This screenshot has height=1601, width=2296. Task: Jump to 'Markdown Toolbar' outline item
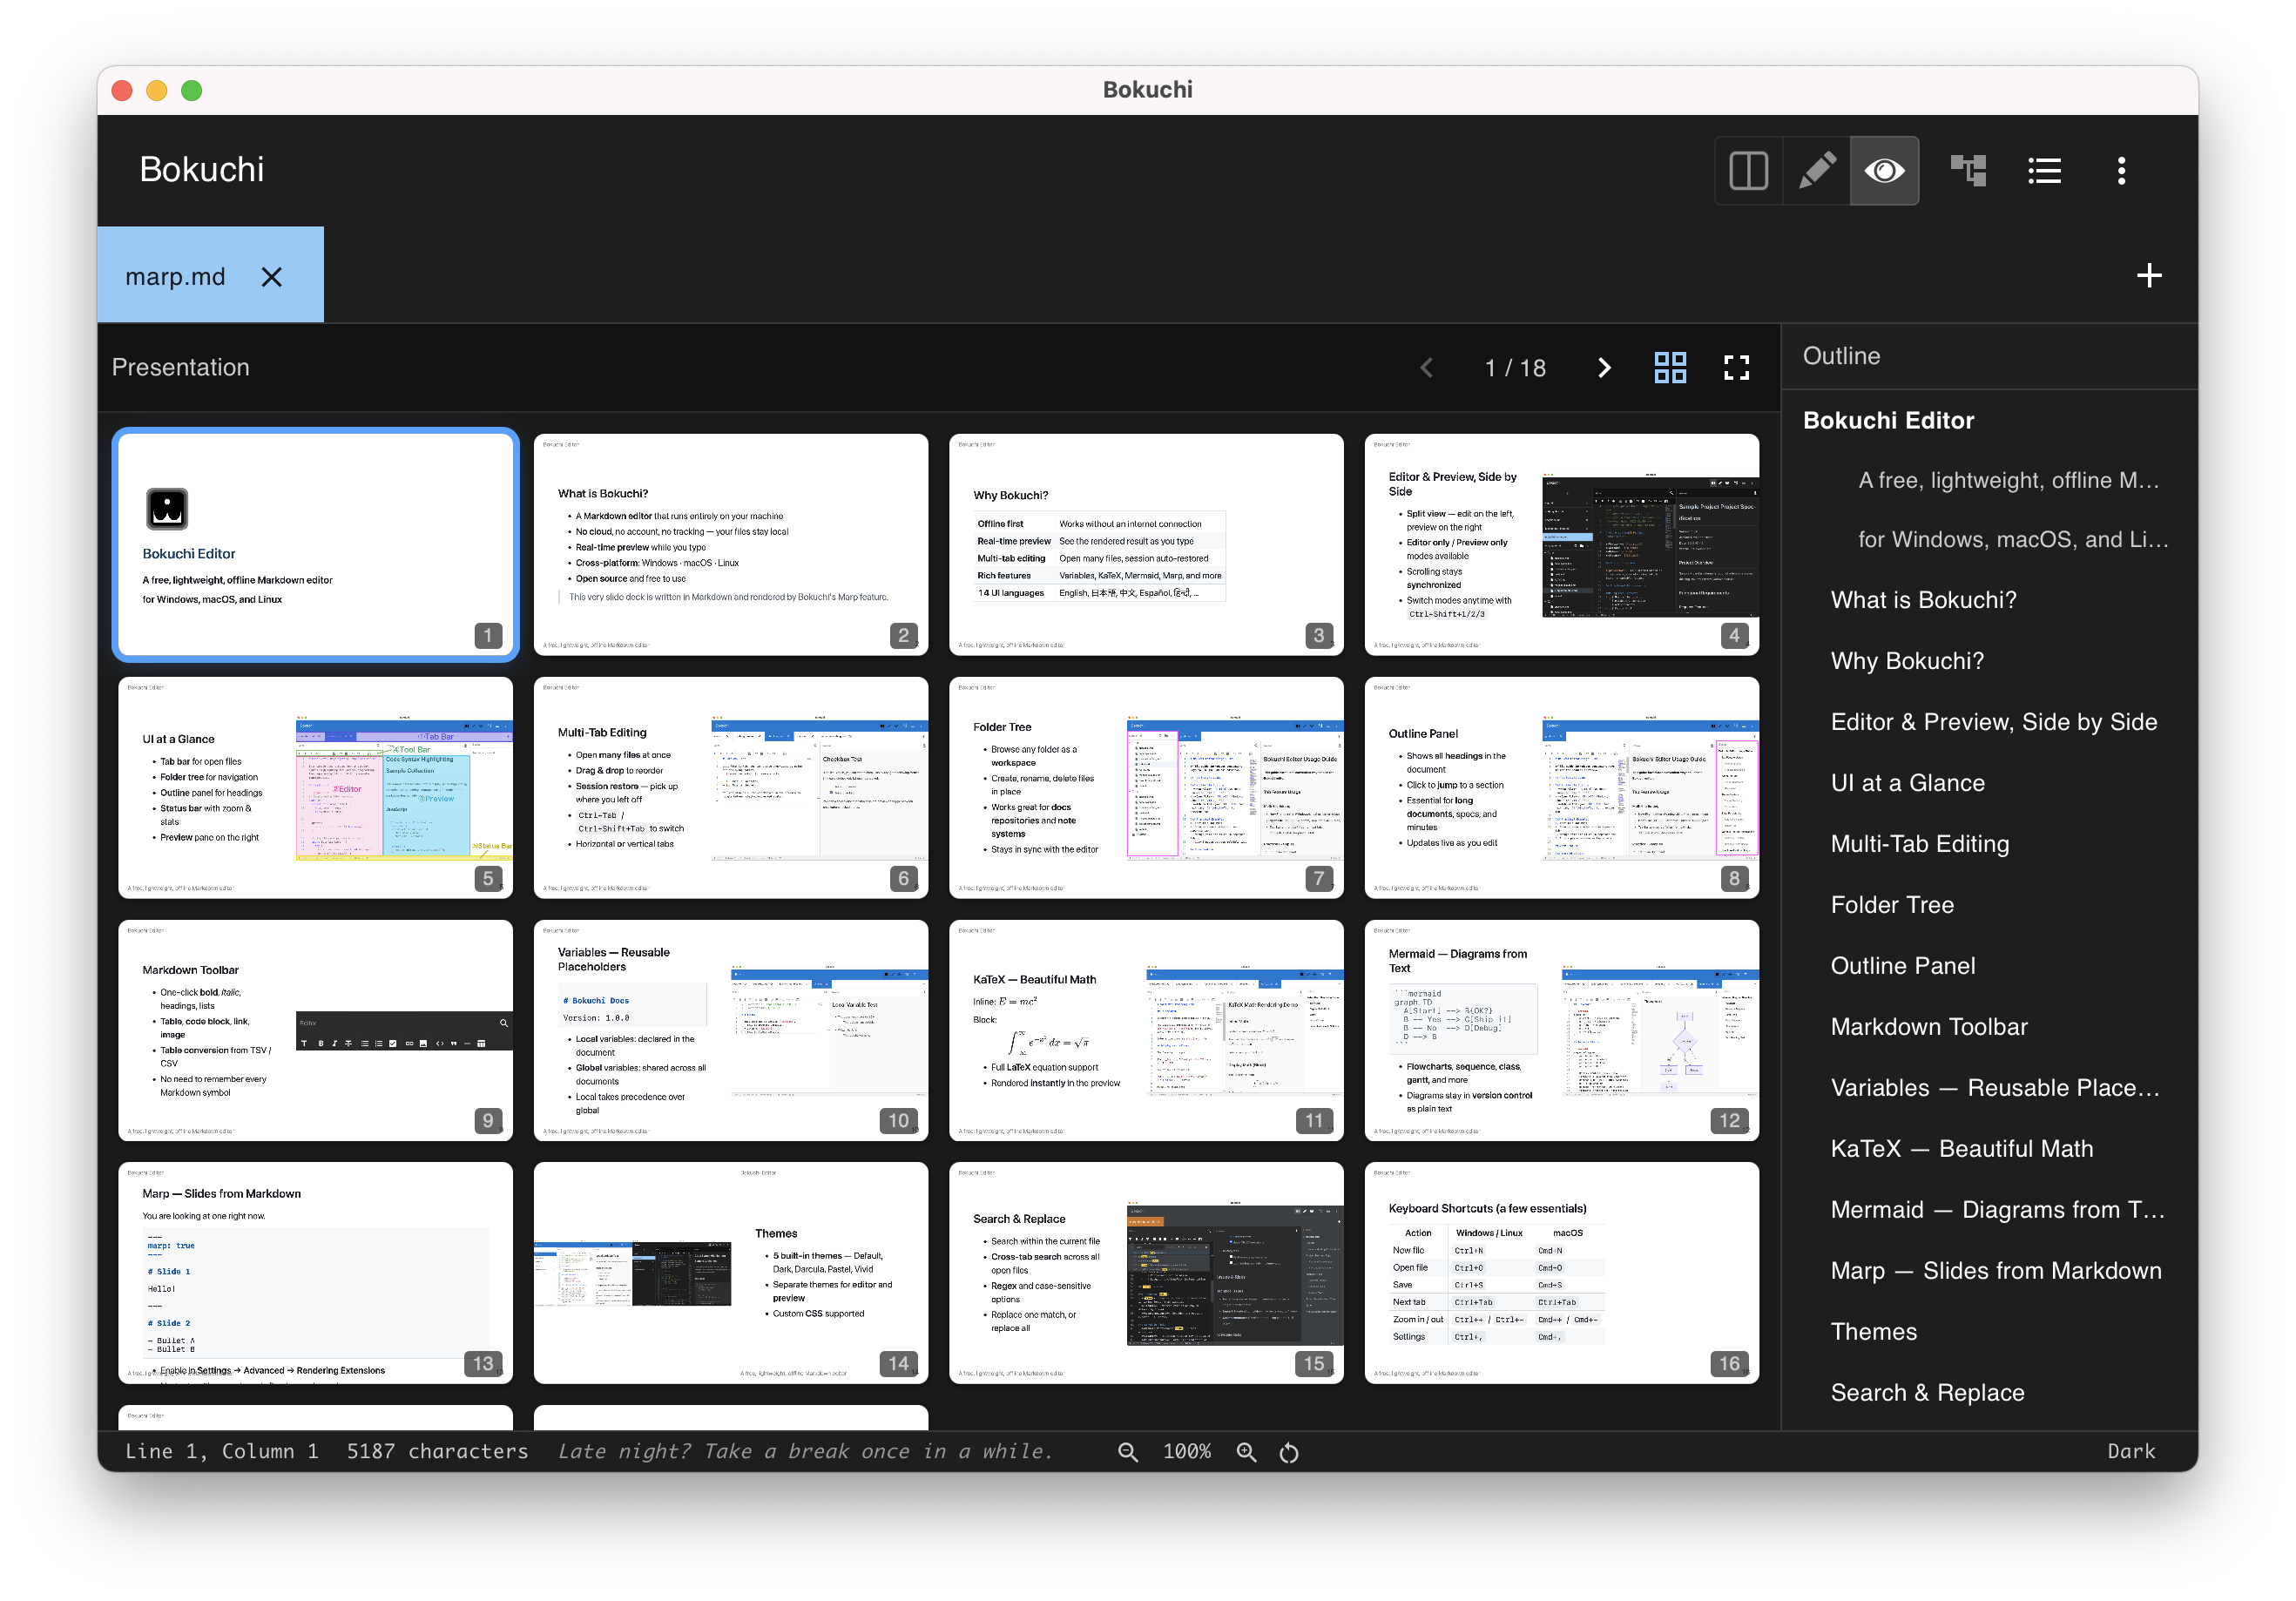[x=1929, y=1027]
